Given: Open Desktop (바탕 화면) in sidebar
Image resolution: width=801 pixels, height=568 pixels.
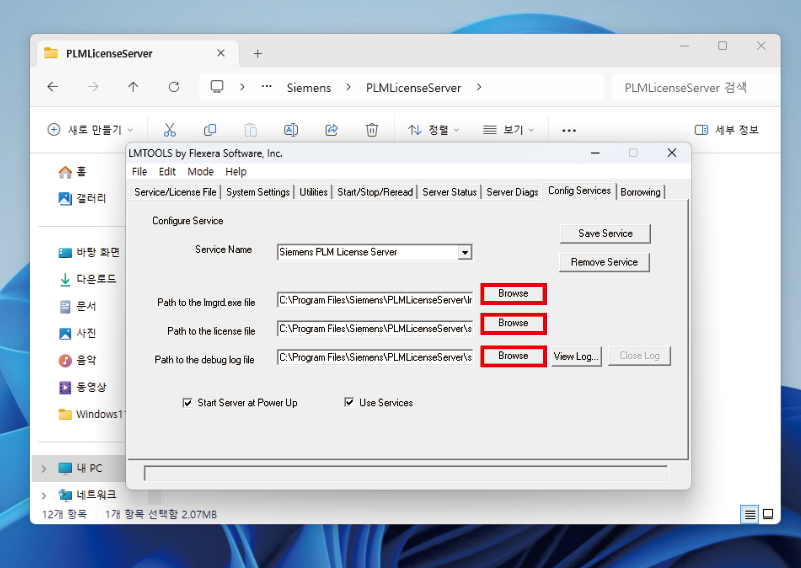Looking at the screenshot, I should [x=89, y=252].
